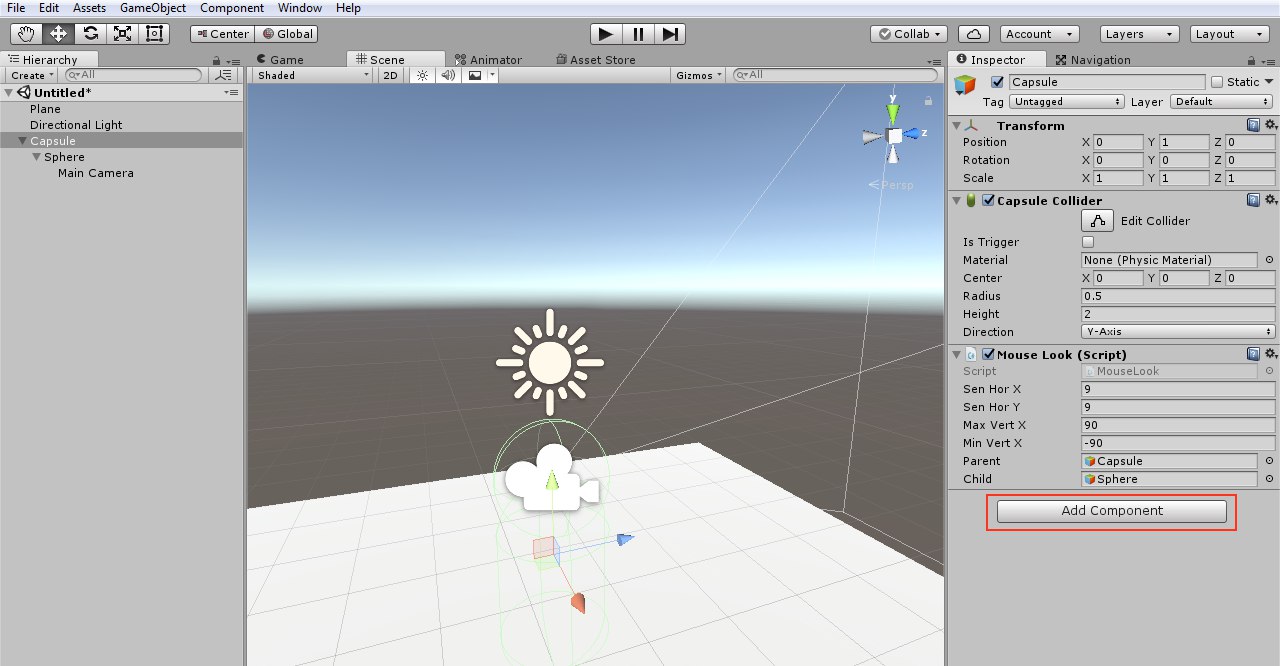This screenshot has width=1280, height=666.
Task: Open the GameObject menu
Action: point(153,7)
